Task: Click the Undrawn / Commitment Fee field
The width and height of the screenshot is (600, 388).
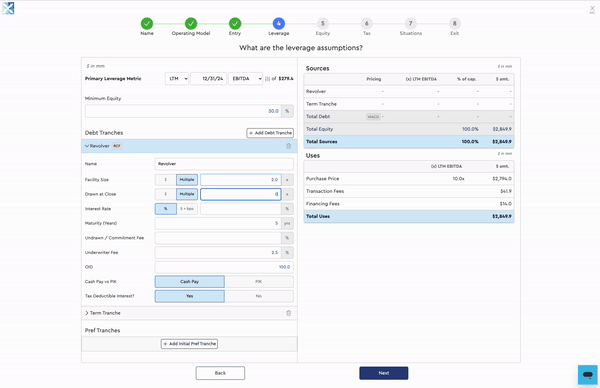Action: (218, 238)
